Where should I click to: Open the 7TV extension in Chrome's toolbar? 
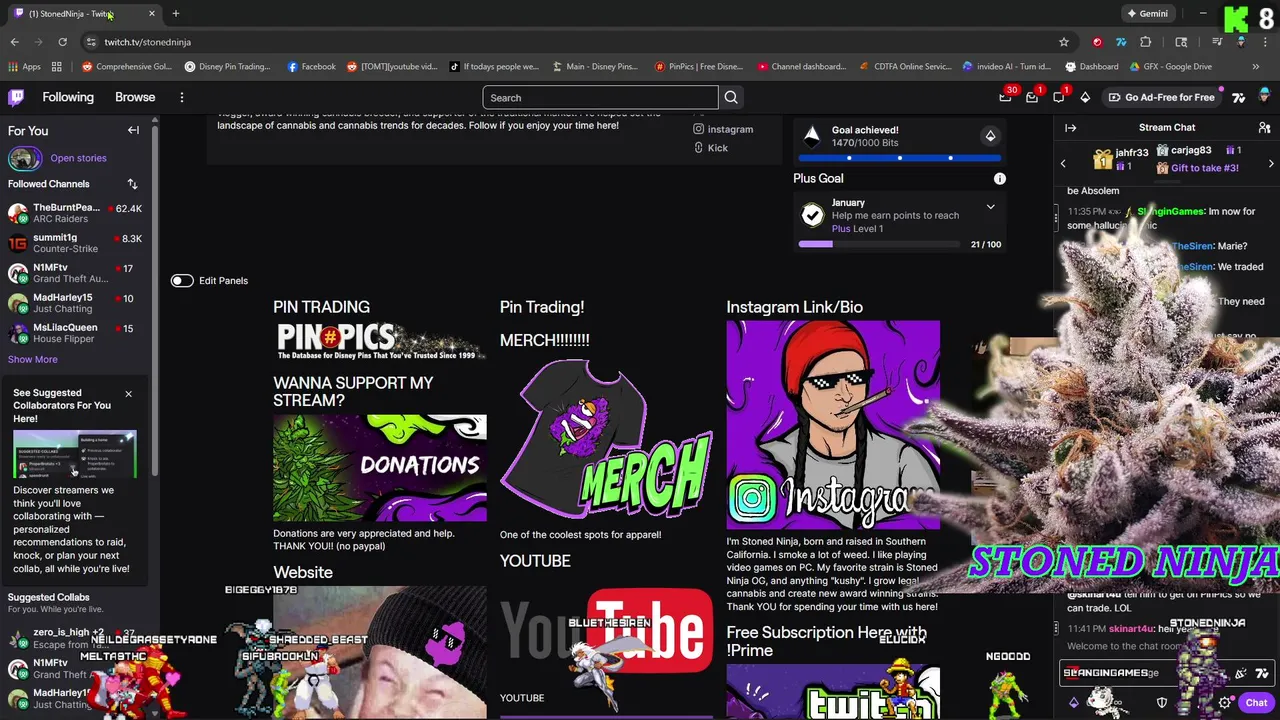tap(1121, 42)
